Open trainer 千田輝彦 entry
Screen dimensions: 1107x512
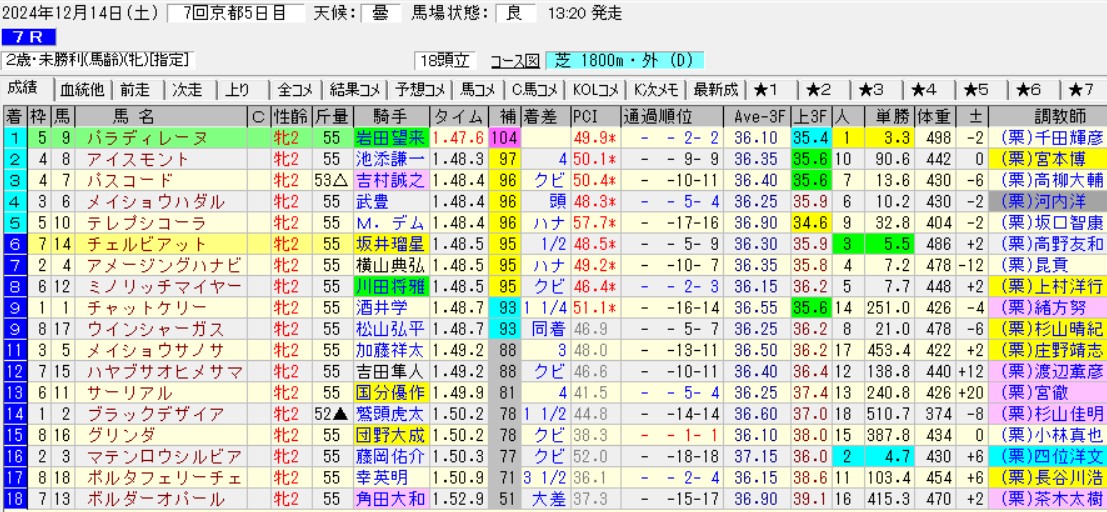click(1052, 137)
